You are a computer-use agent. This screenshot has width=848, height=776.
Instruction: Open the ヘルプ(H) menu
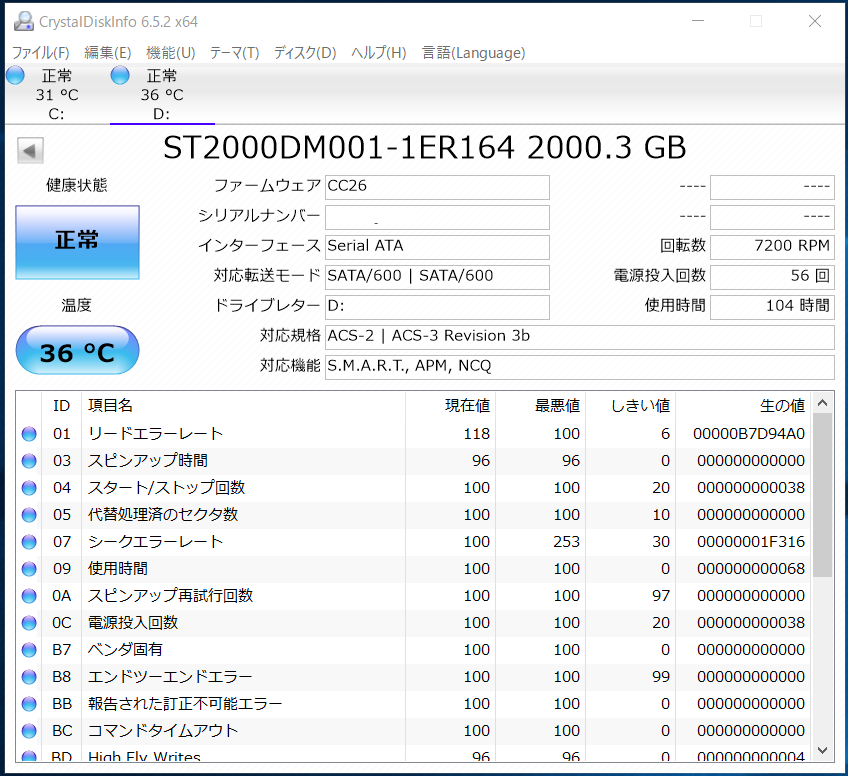379,52
